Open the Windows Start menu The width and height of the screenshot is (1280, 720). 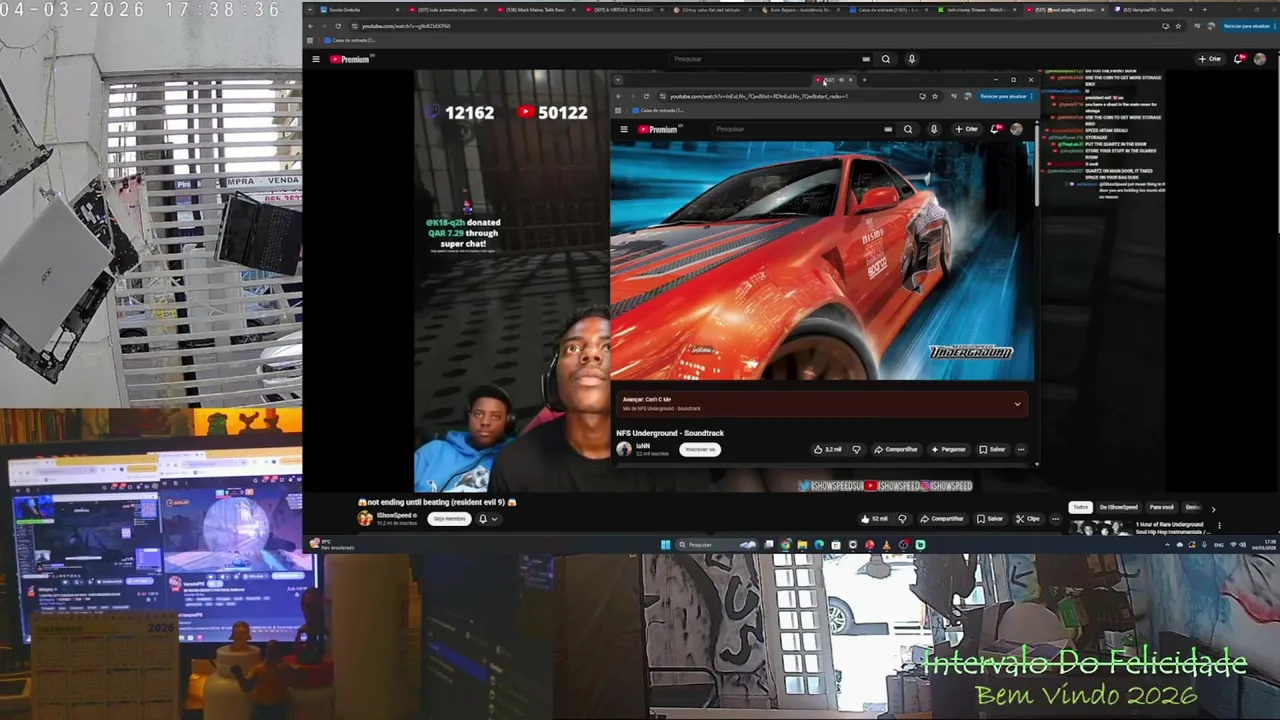click(665, 545)
